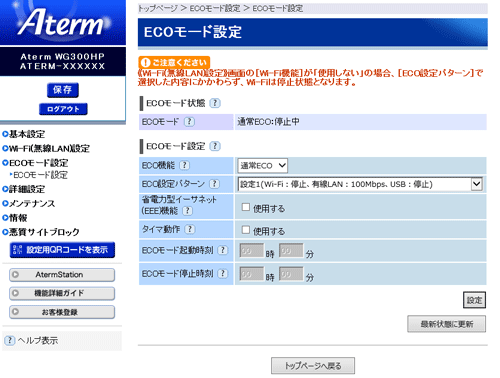Viewport: 500px width, 378px height.
Task: Open help icon beside ECOモード起動時刻
Action: (x=223, y=250)
